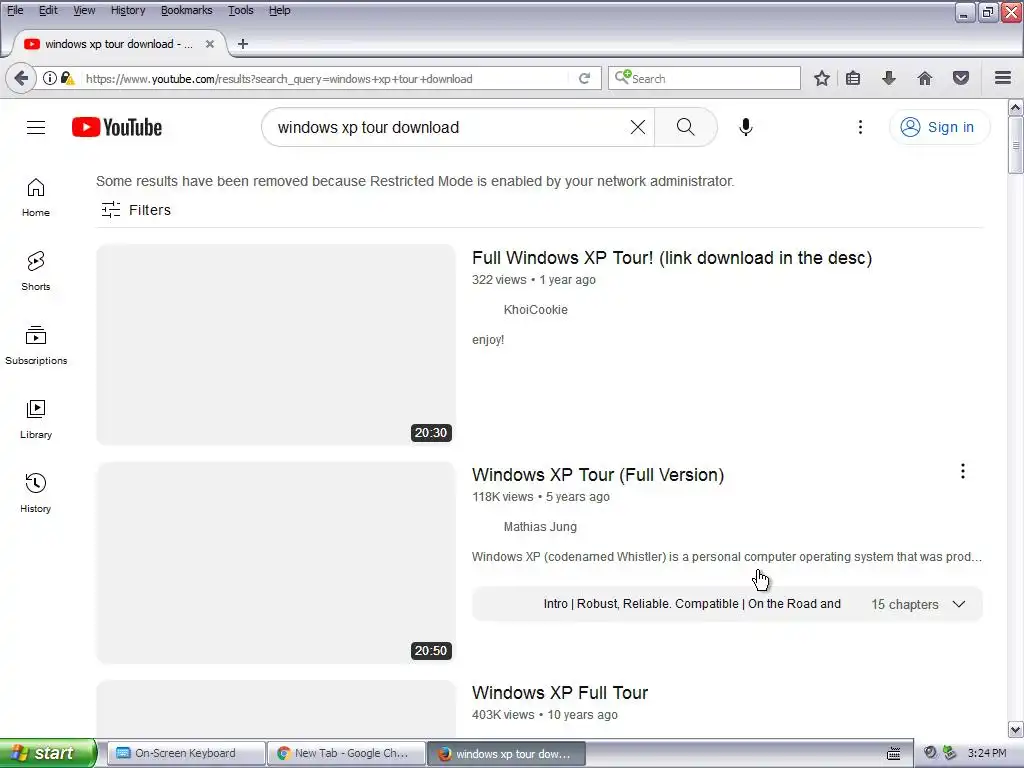This screenshot has width=1024, height=768.
Task: Click the Firefox taskbar button
Action: (x=506, y=753)
